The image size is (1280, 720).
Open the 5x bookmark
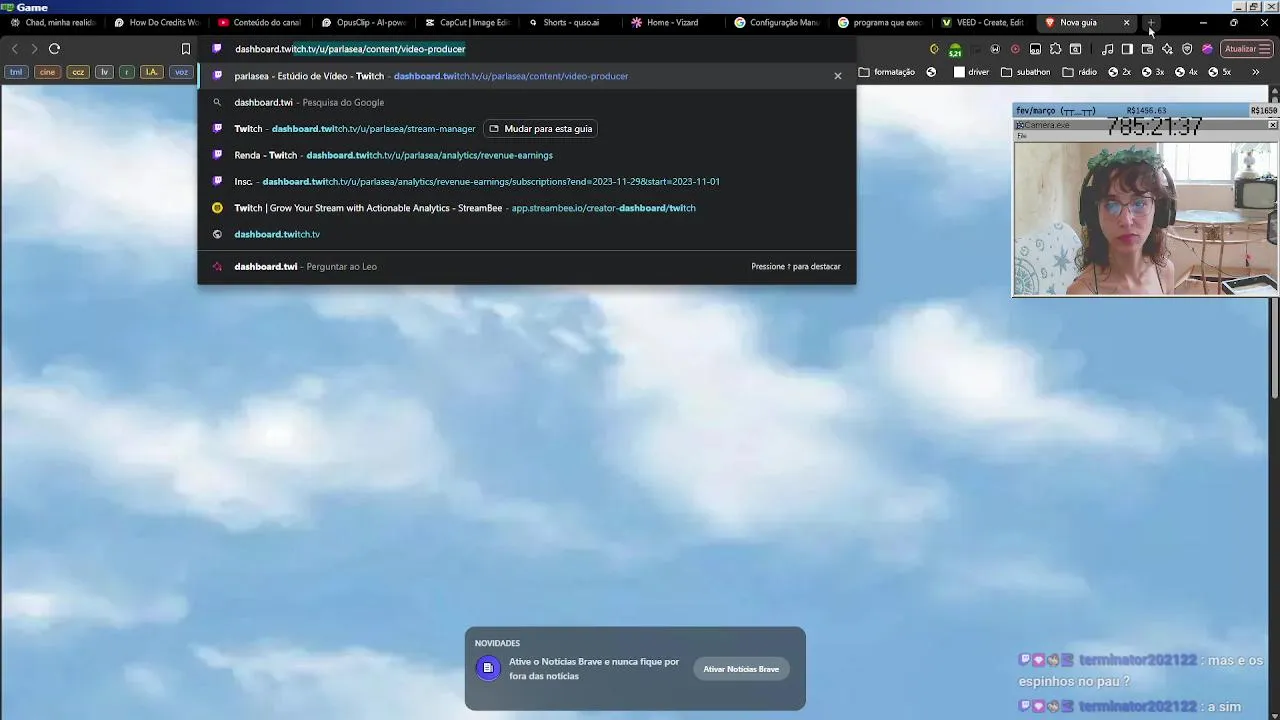1219,72
